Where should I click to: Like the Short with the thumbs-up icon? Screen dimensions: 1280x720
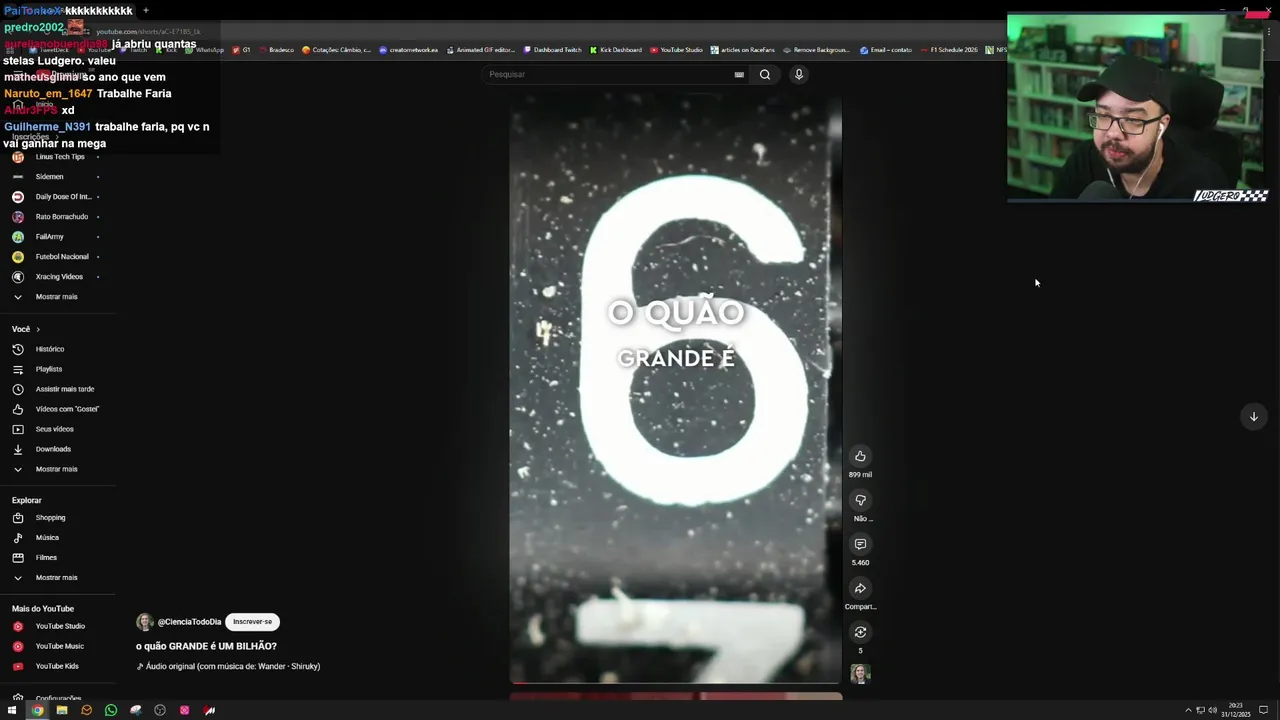[860, 456]
